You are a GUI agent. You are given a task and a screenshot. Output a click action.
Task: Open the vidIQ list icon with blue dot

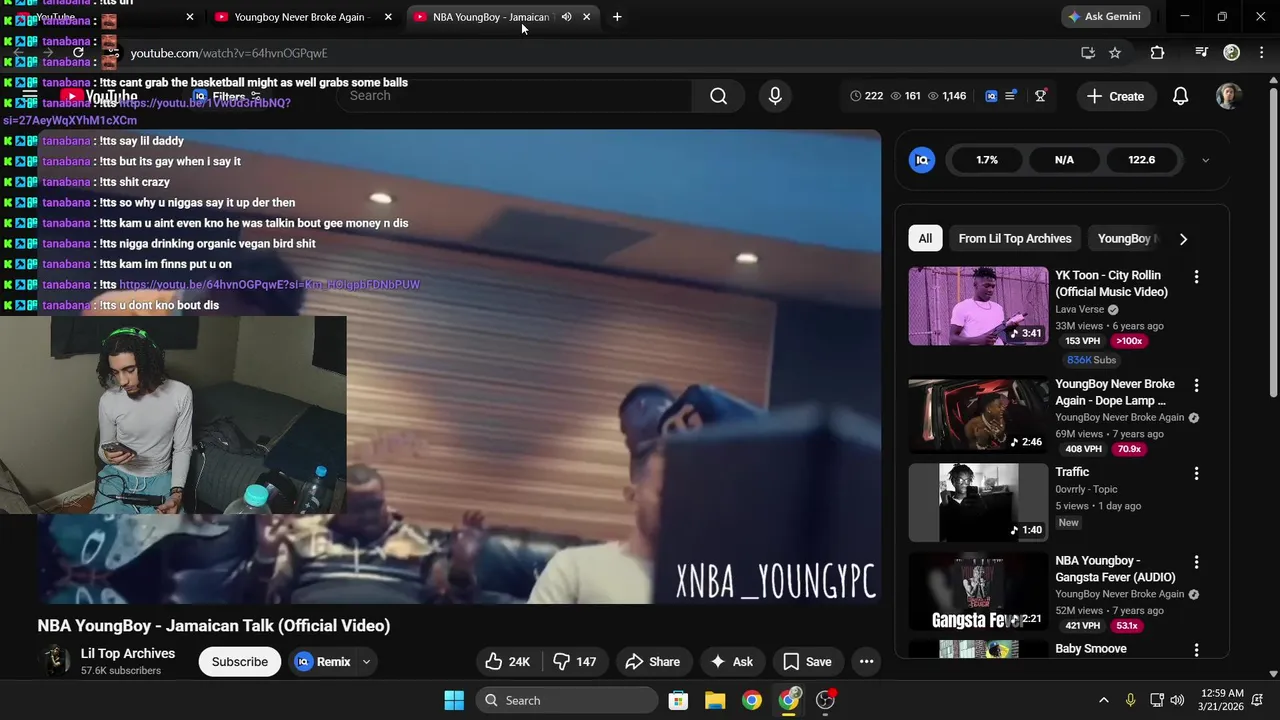click(1011, 96)
